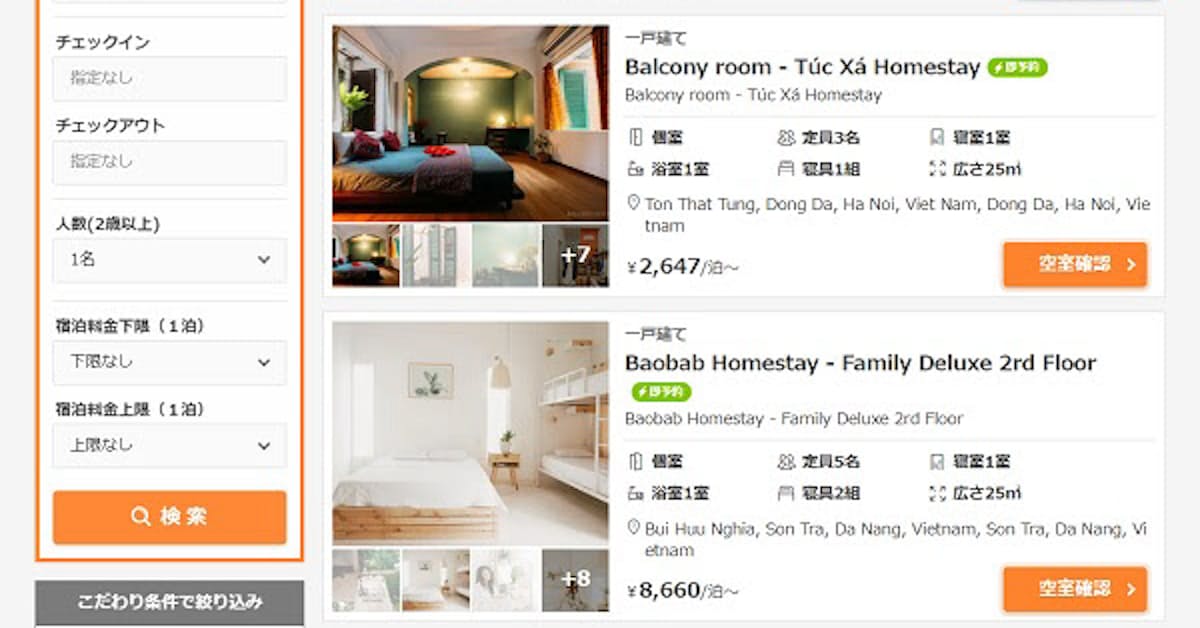Click the チェックアウト date input field
The width and height of the screenshot is (1200, 628).
pos(170,162)
